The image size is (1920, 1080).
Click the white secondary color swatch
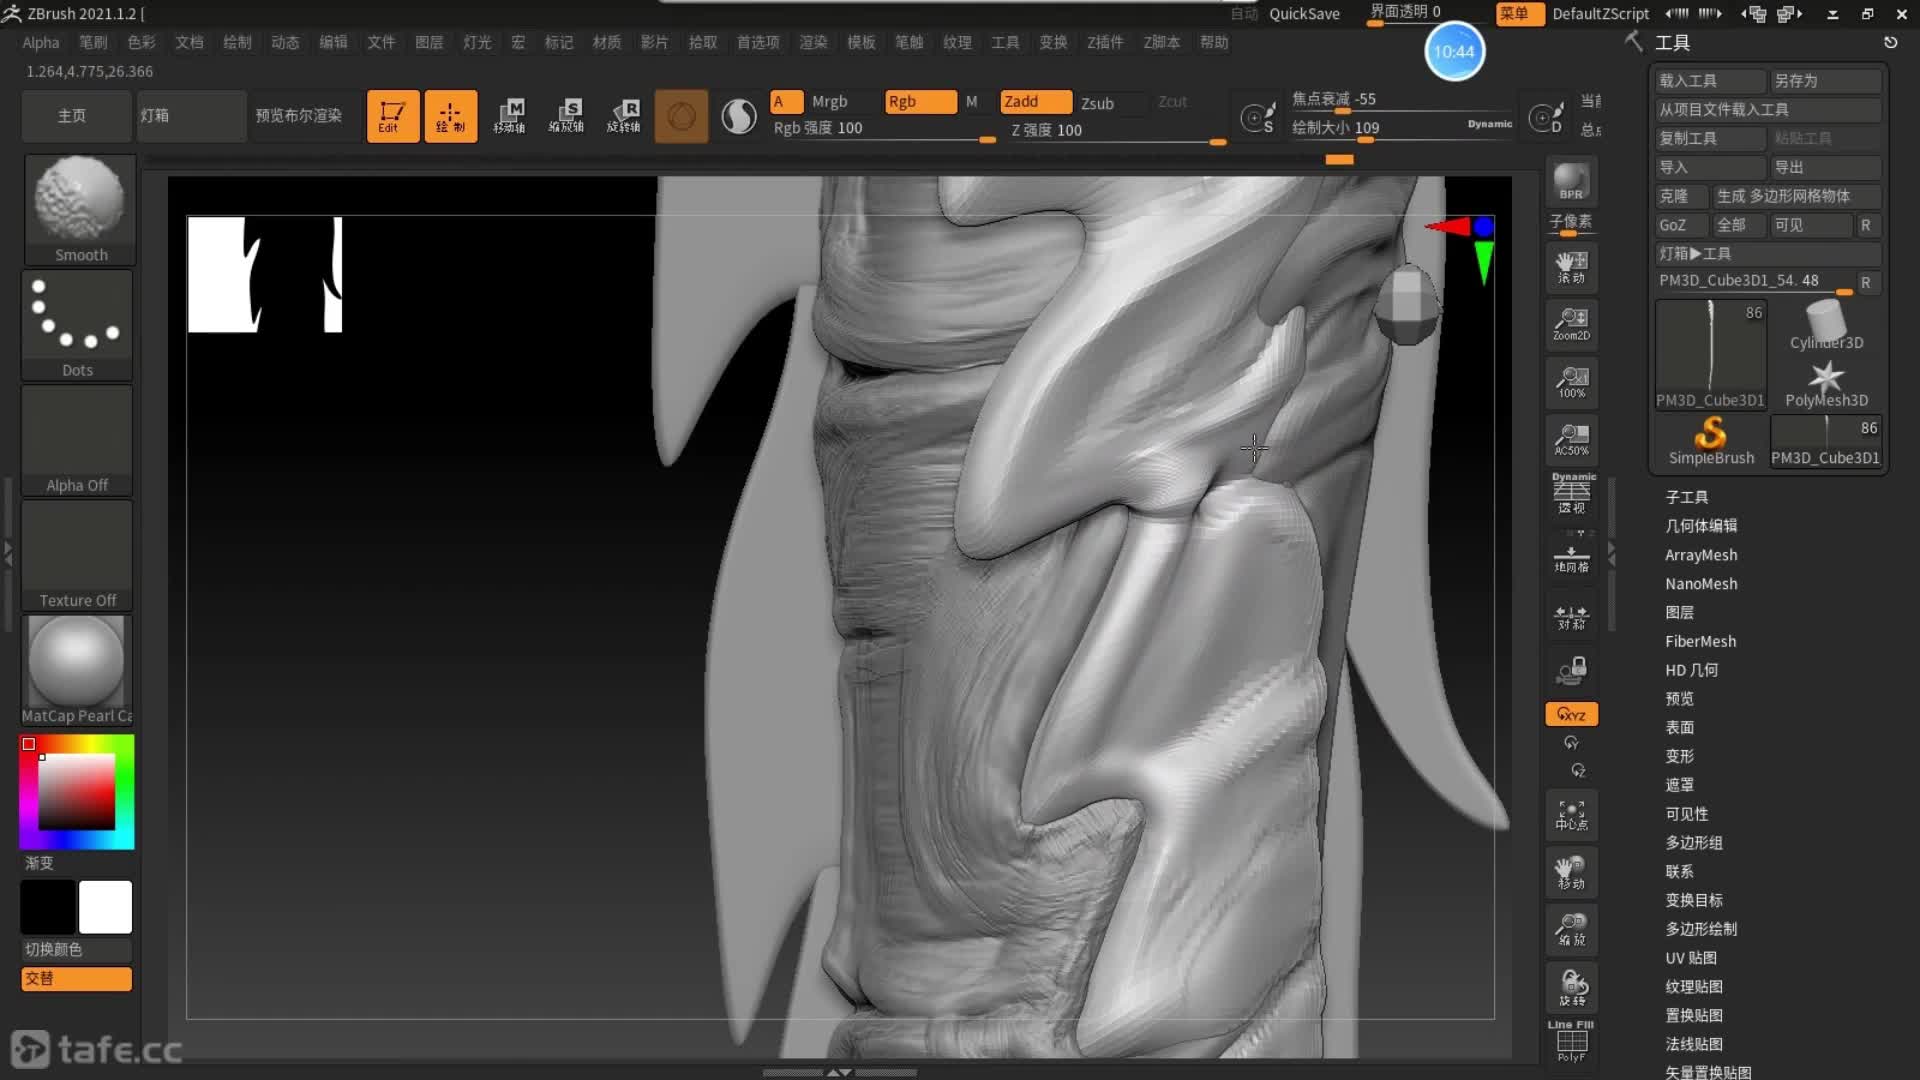coord(106,907)
